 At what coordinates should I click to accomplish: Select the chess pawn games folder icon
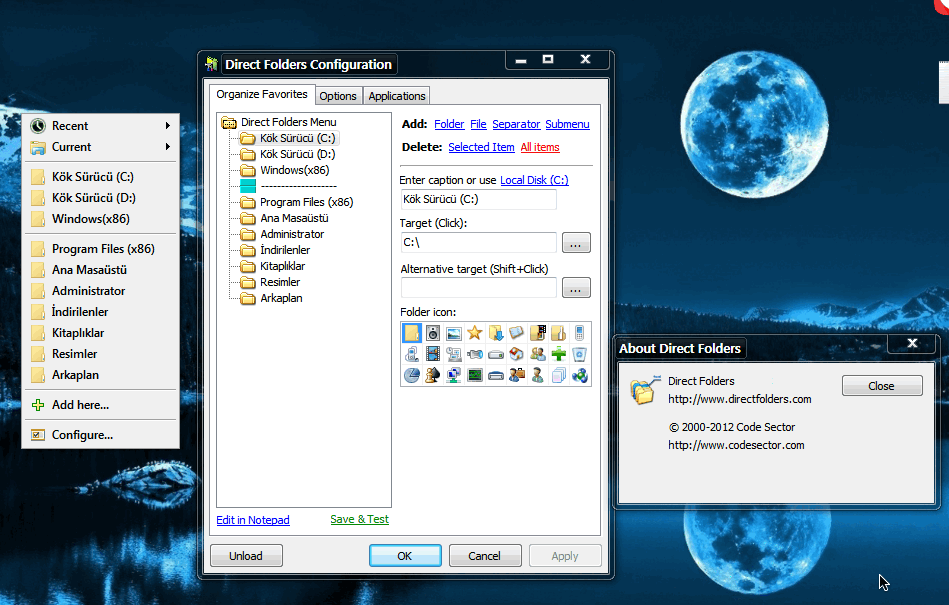coord(433,375)
